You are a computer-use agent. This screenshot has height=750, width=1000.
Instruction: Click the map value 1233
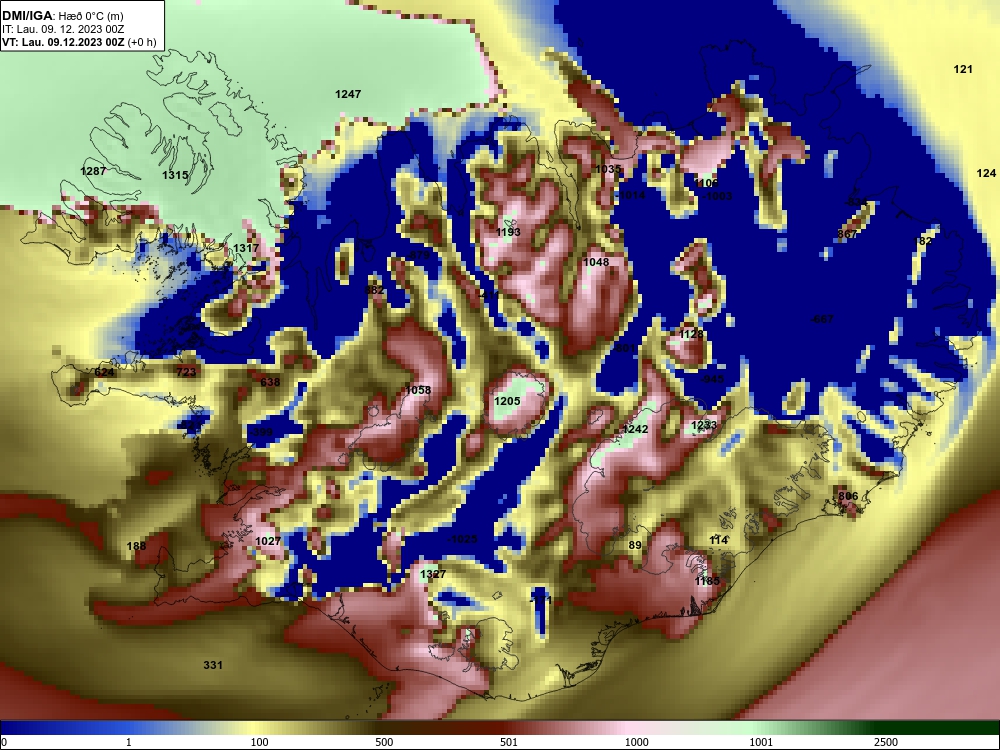[x=704, y=425]
